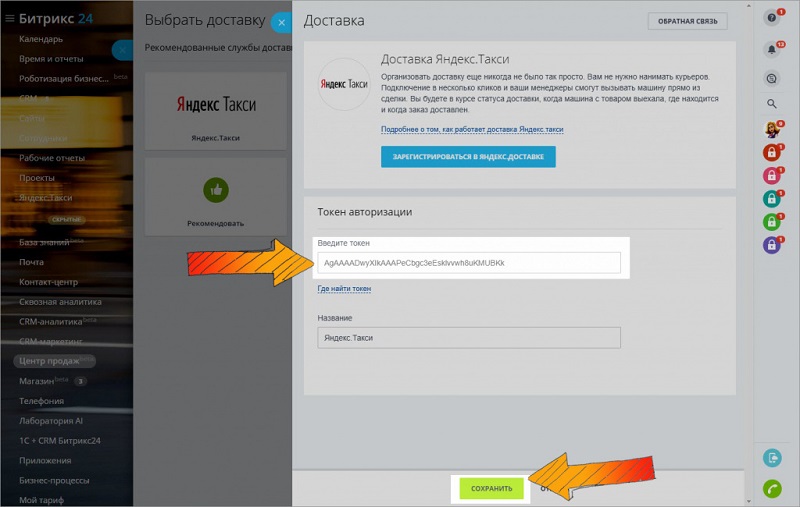Open Календарь in the left menu

(x=41, y=39)
